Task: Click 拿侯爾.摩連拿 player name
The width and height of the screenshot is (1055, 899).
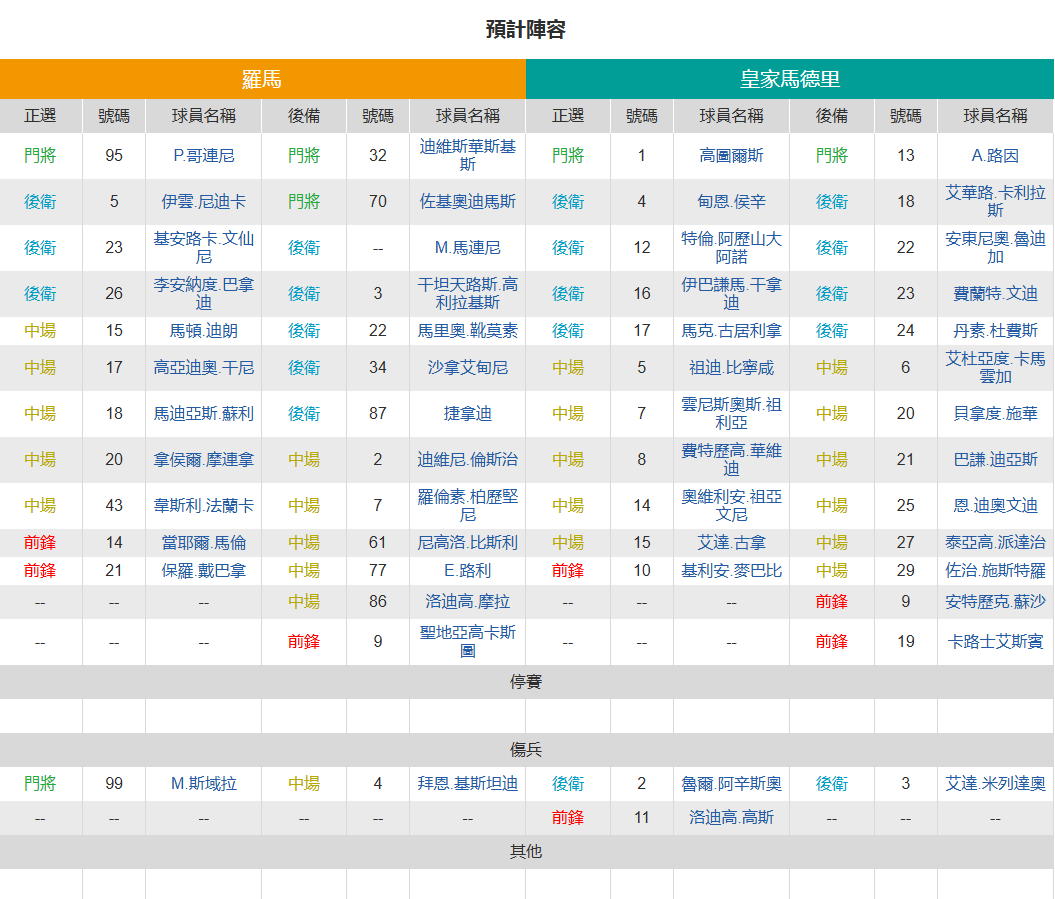Action: 203,460
